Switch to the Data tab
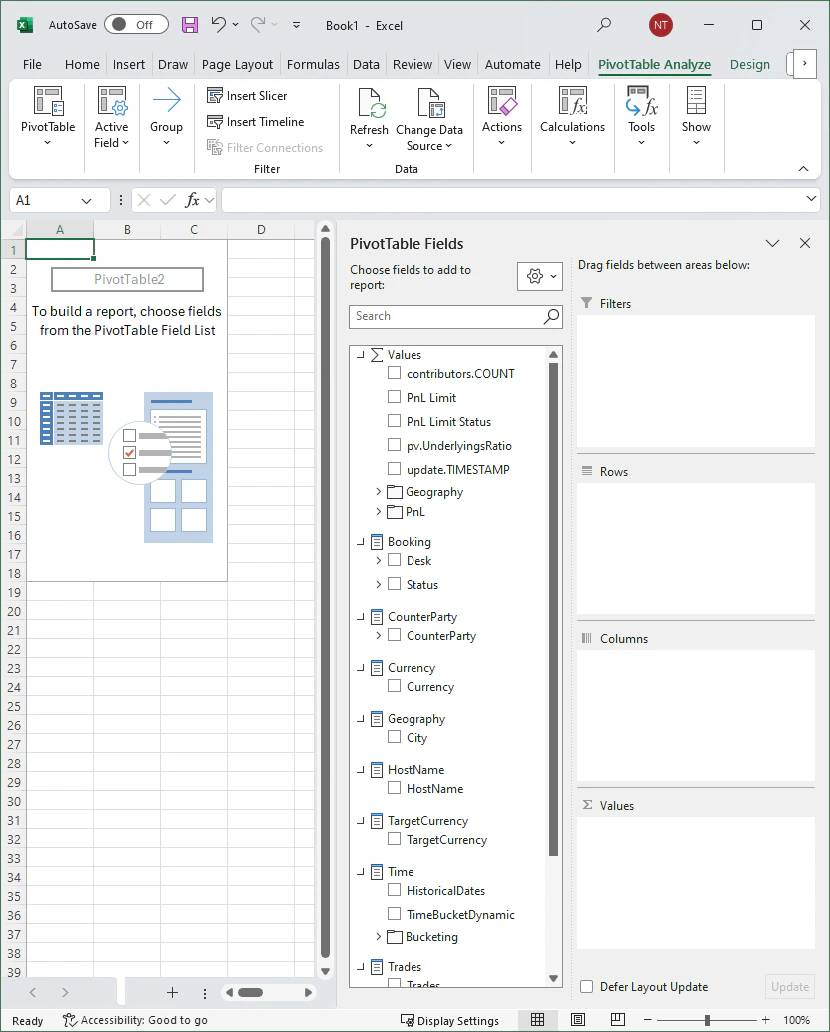 pyautogui.click(x=366, y=64)
